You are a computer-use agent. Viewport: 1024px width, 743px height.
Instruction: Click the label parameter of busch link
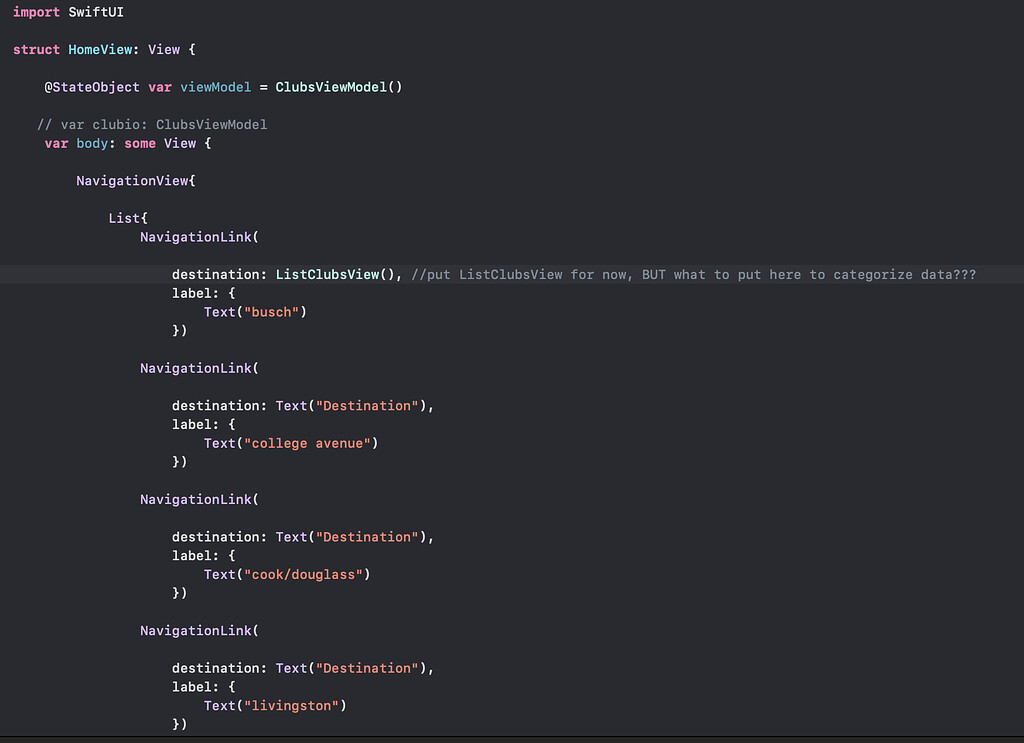coord(200,293)
